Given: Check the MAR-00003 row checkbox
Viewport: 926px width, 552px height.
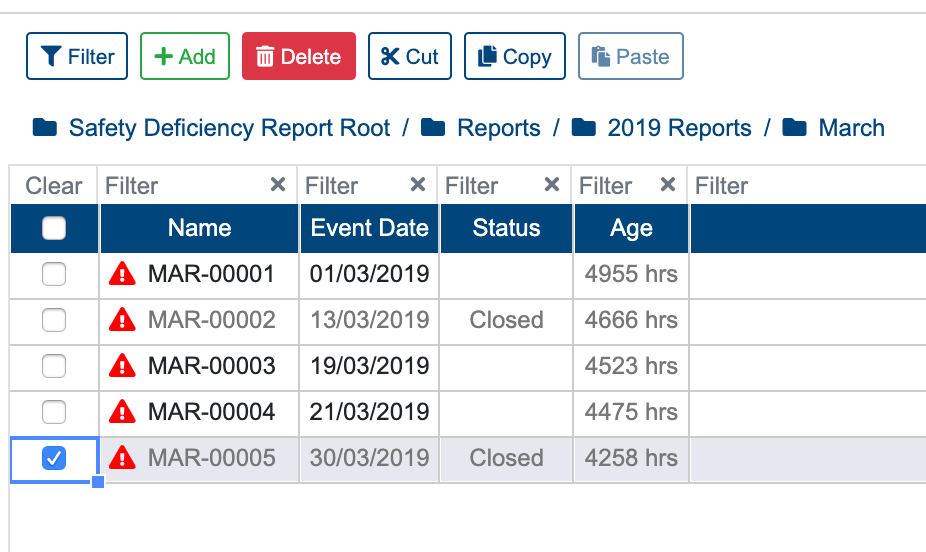Looking at the screenshot, I should tap(54, 366).
